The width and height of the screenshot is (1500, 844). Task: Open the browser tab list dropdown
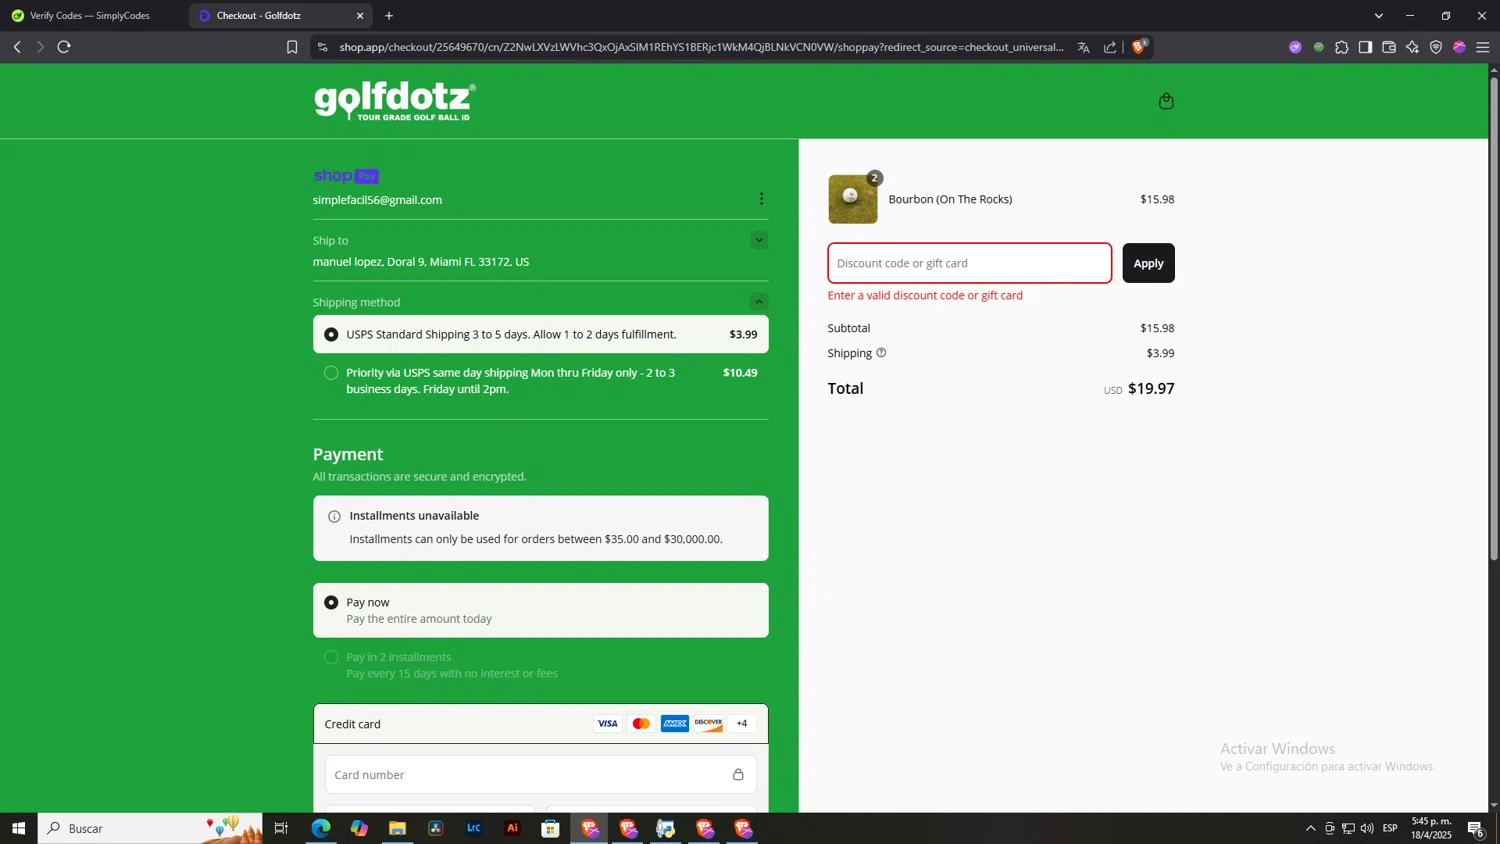point(1379,16)
